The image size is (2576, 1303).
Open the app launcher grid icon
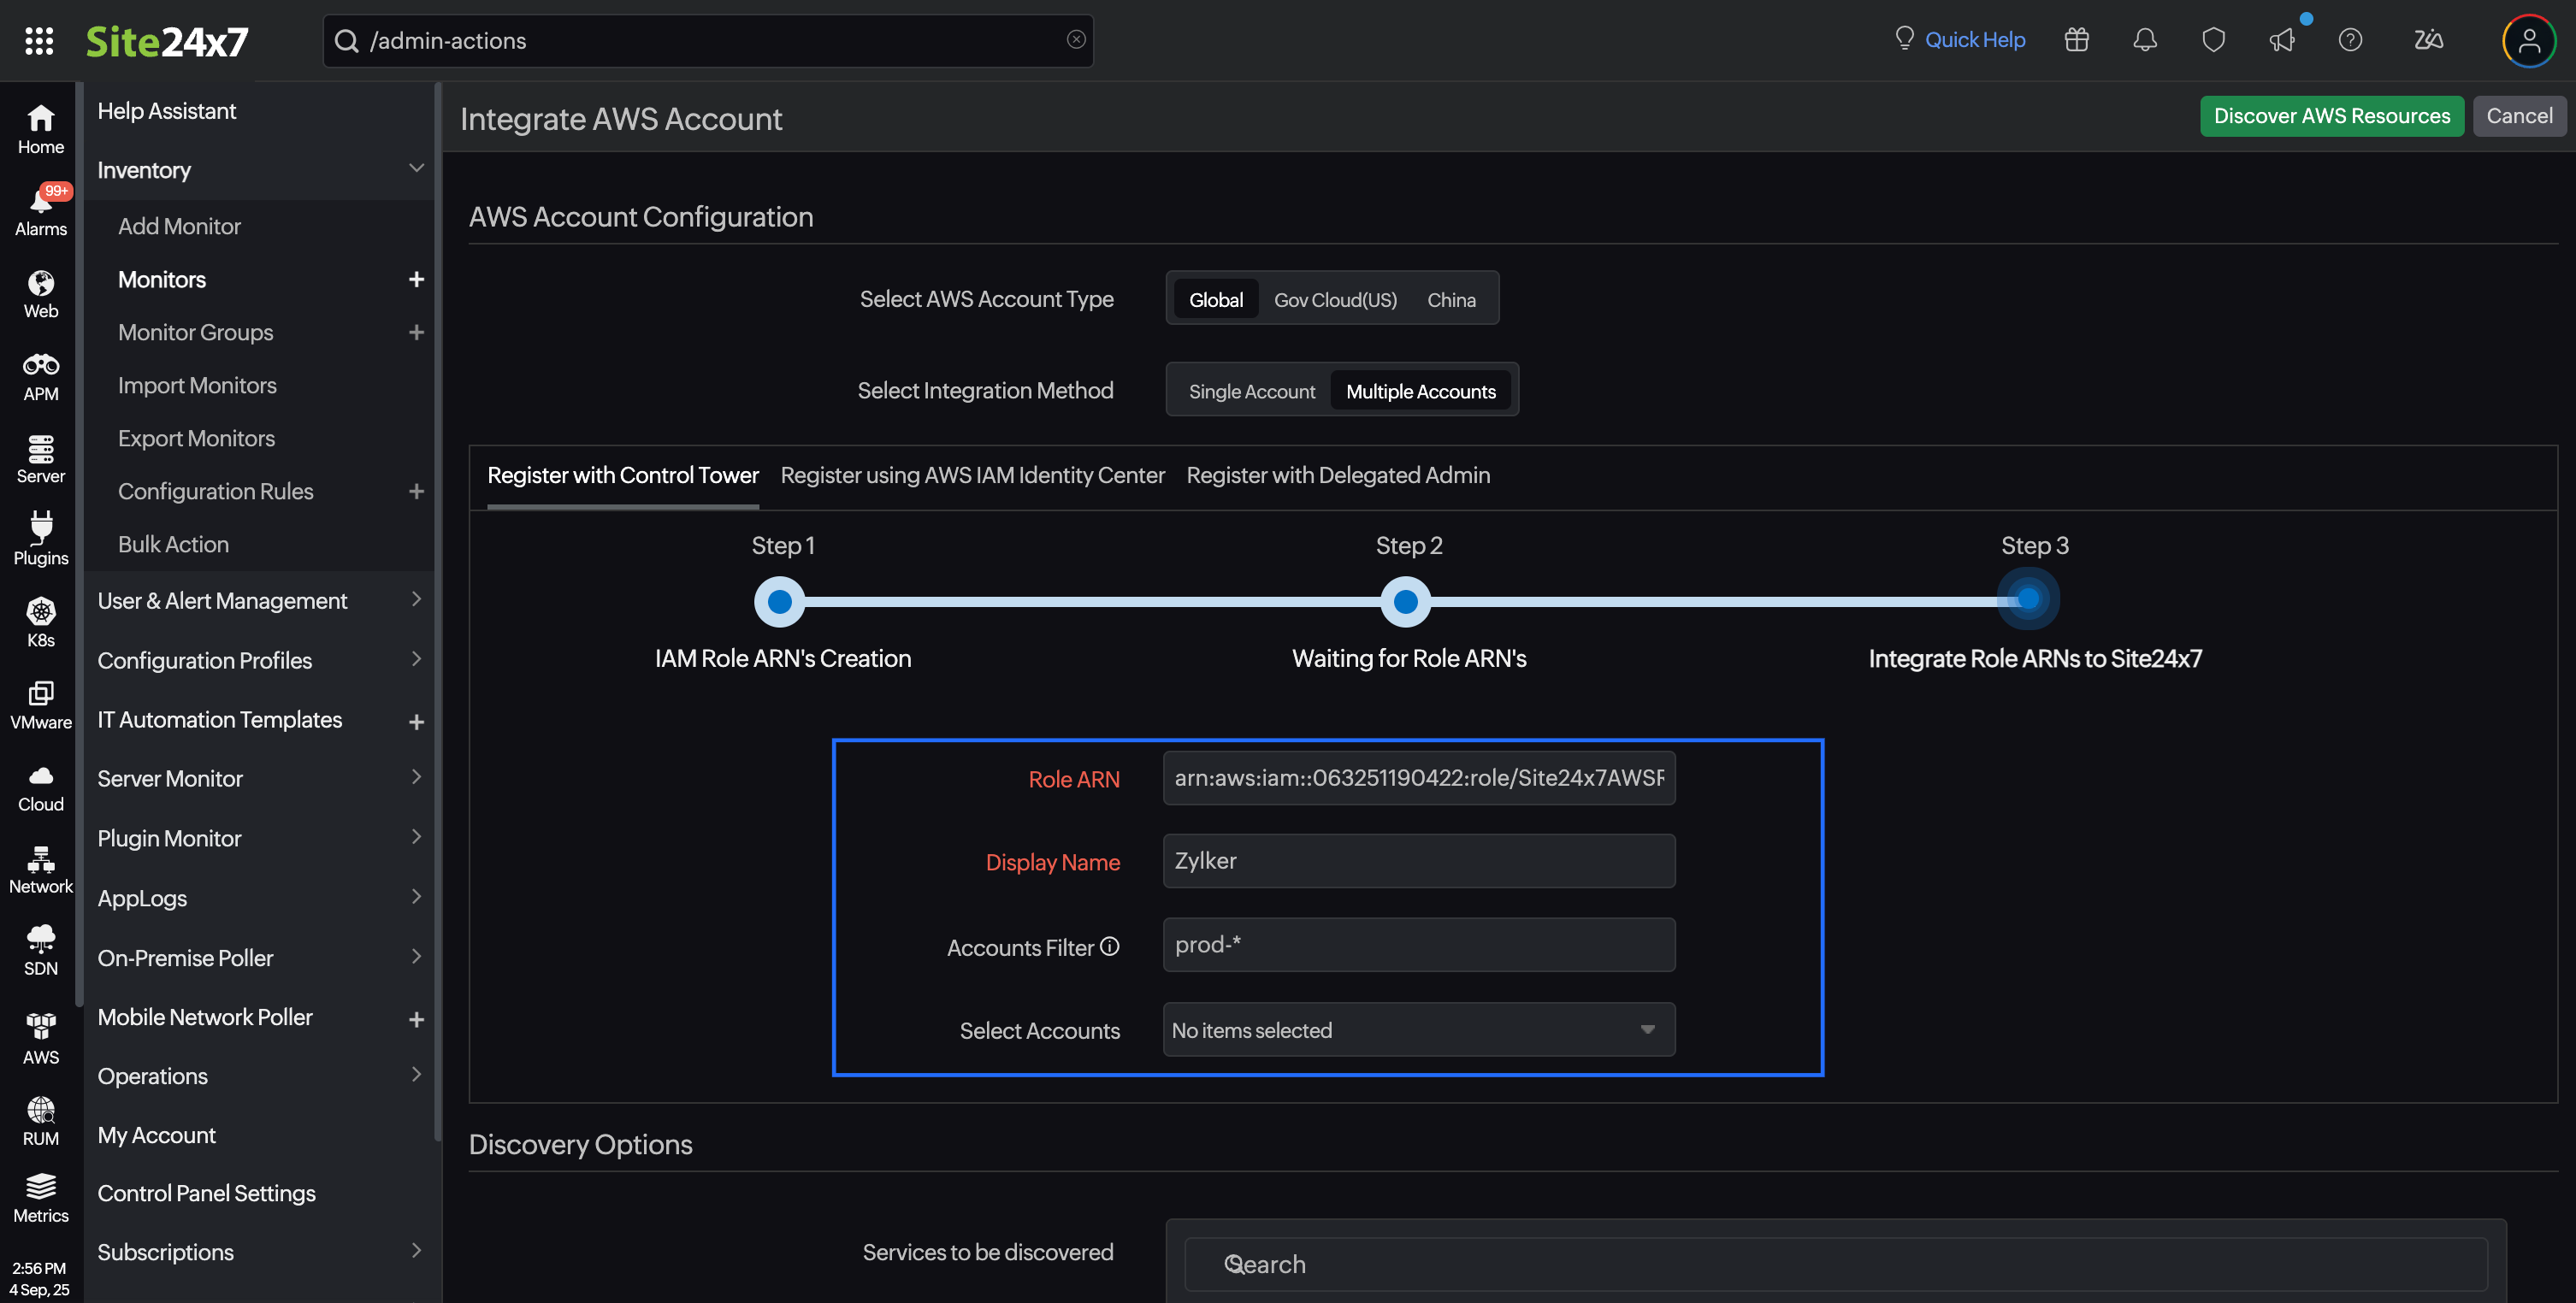(39, 40)
